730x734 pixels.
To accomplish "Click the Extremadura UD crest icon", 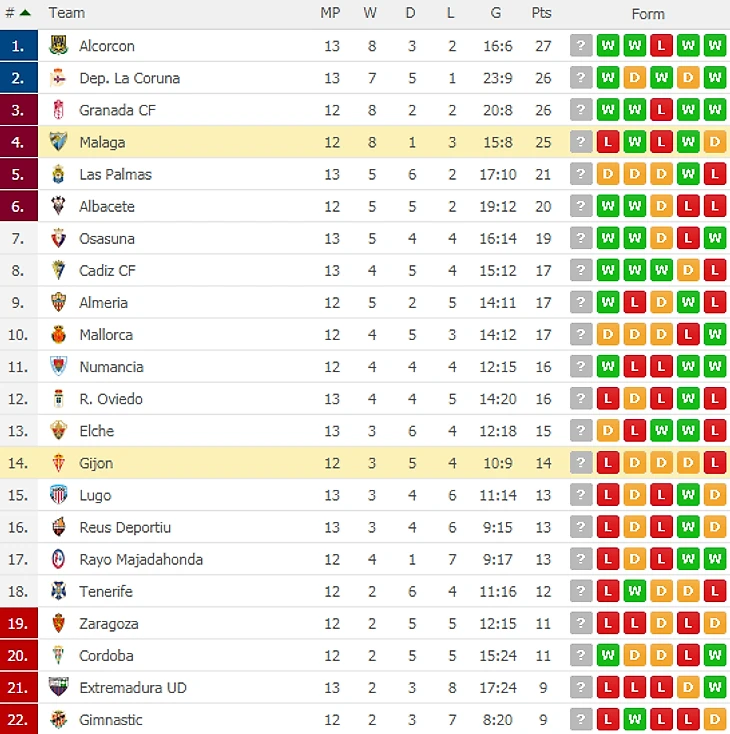I will click(58, 687).
